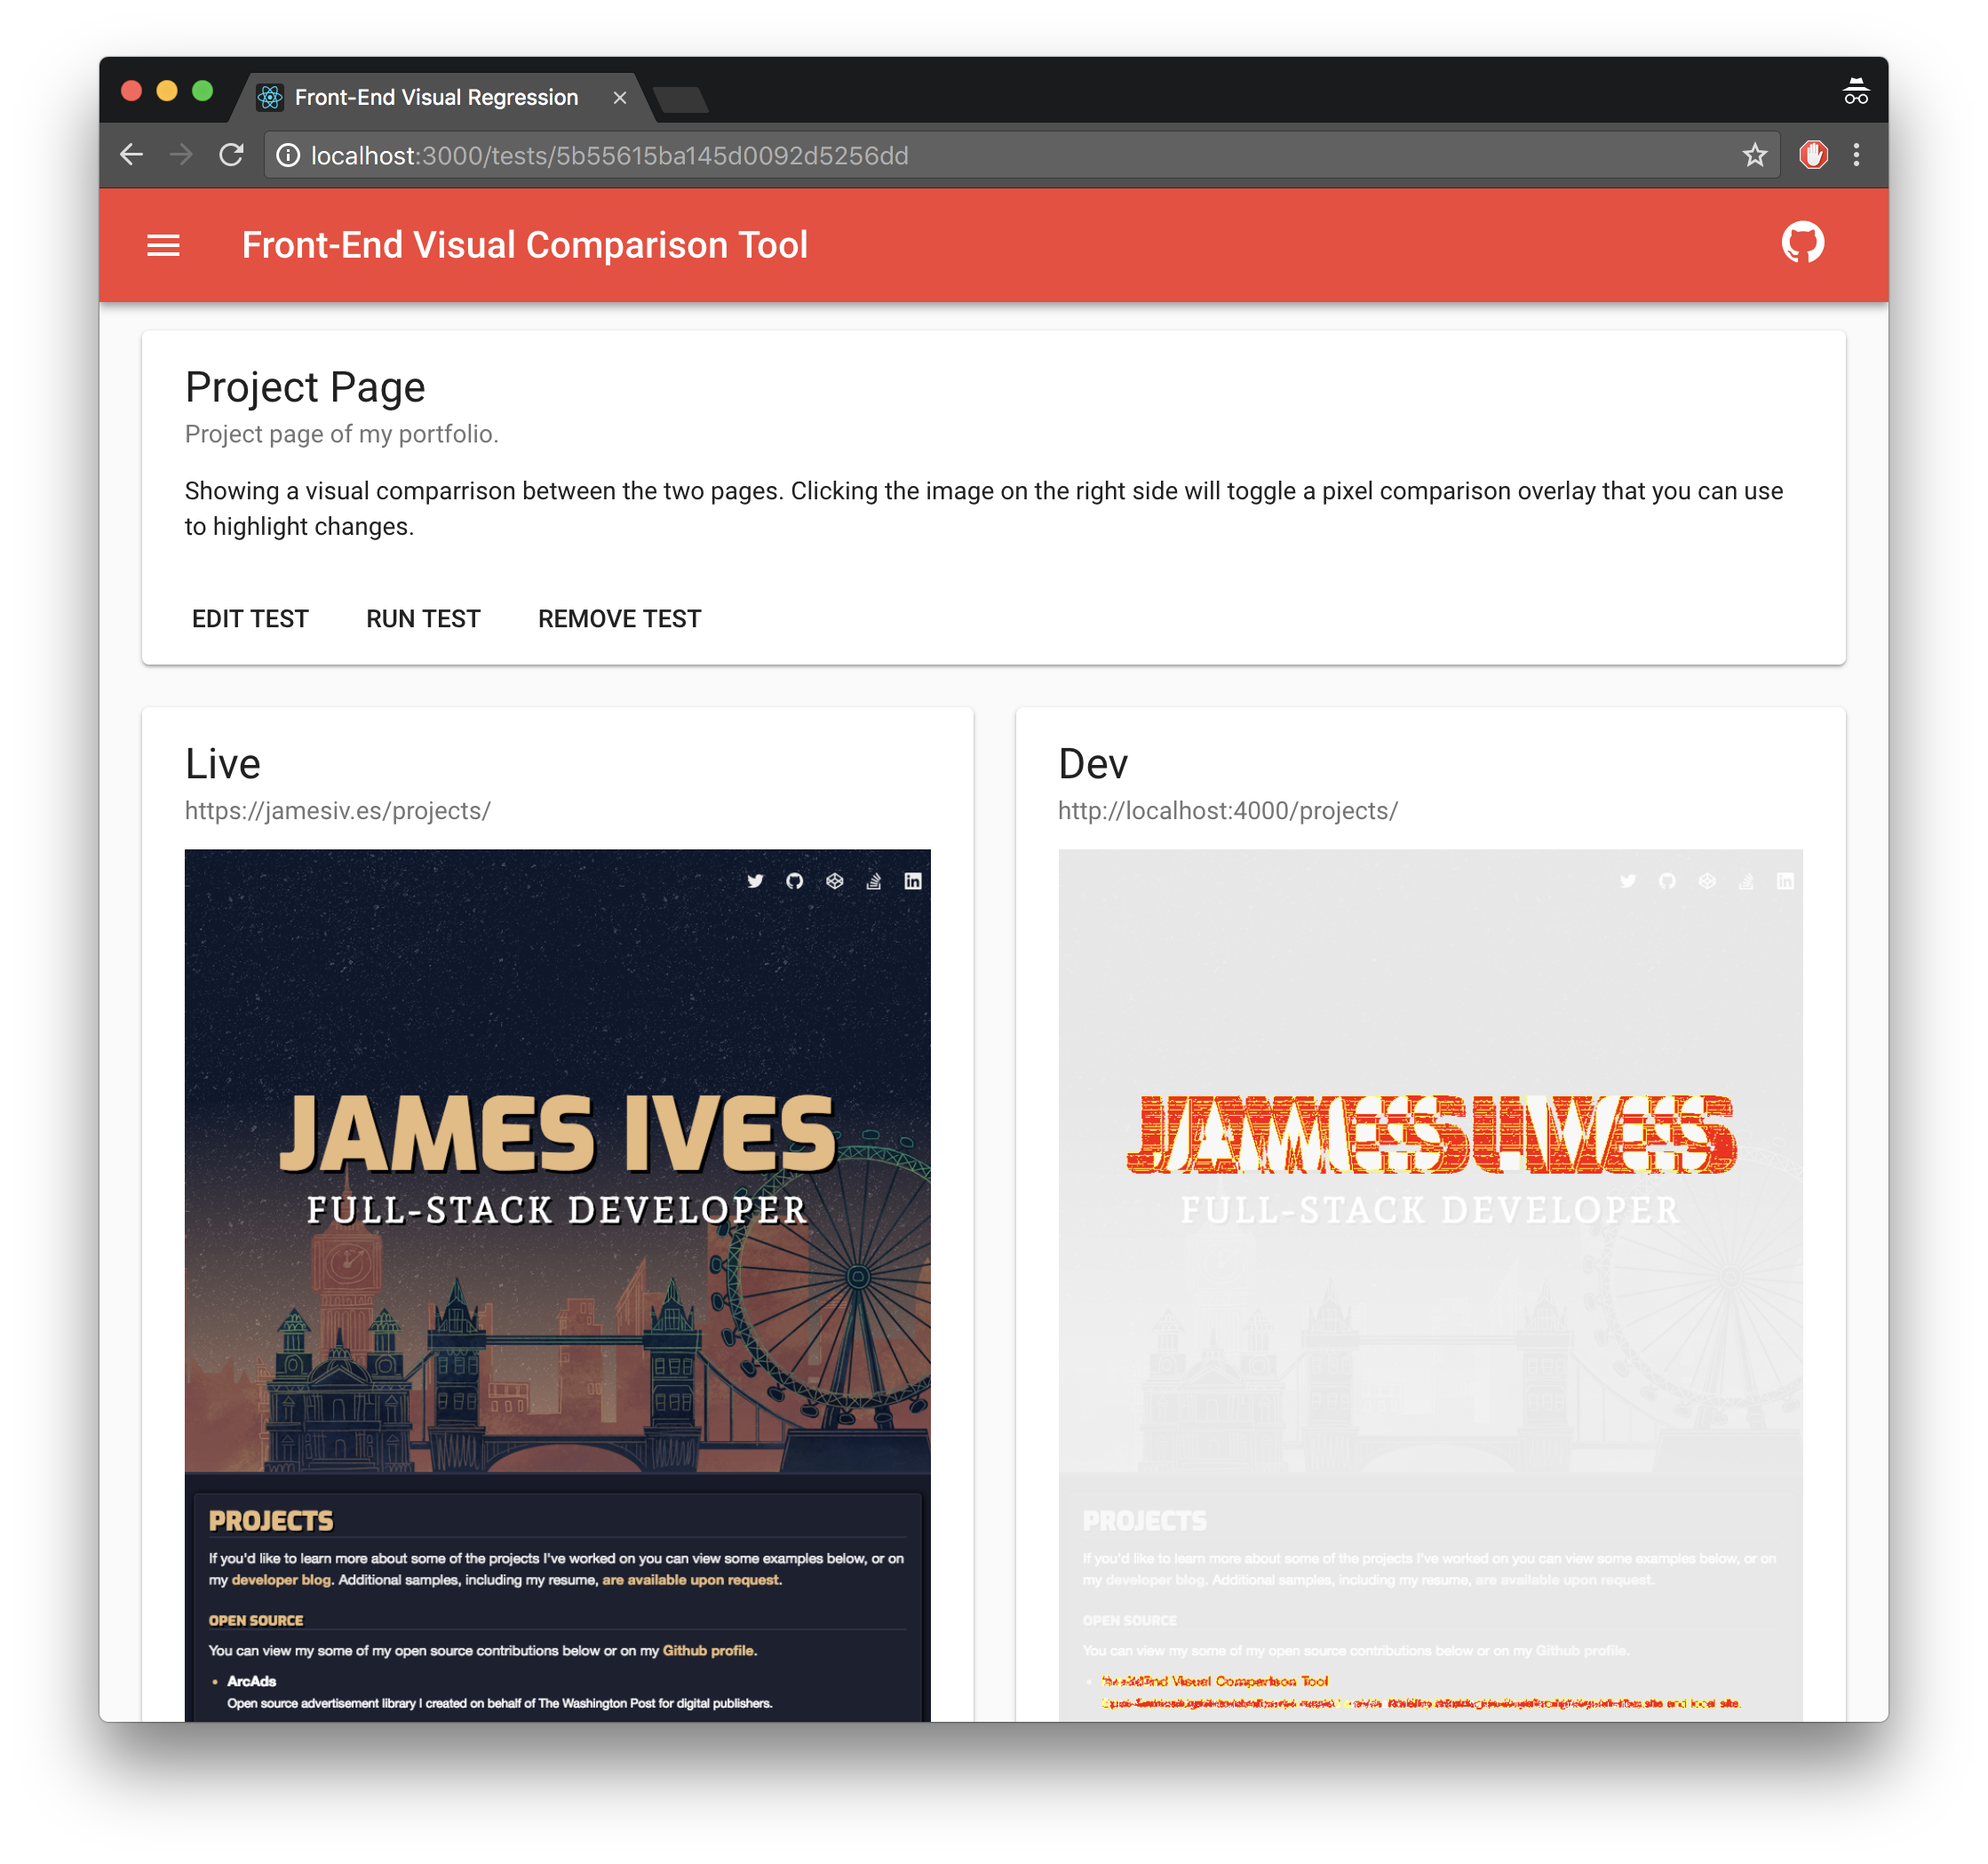The image size is (1988, 1864).
Task: Click the red shield extension icon
Action: tap(1813, 155)
